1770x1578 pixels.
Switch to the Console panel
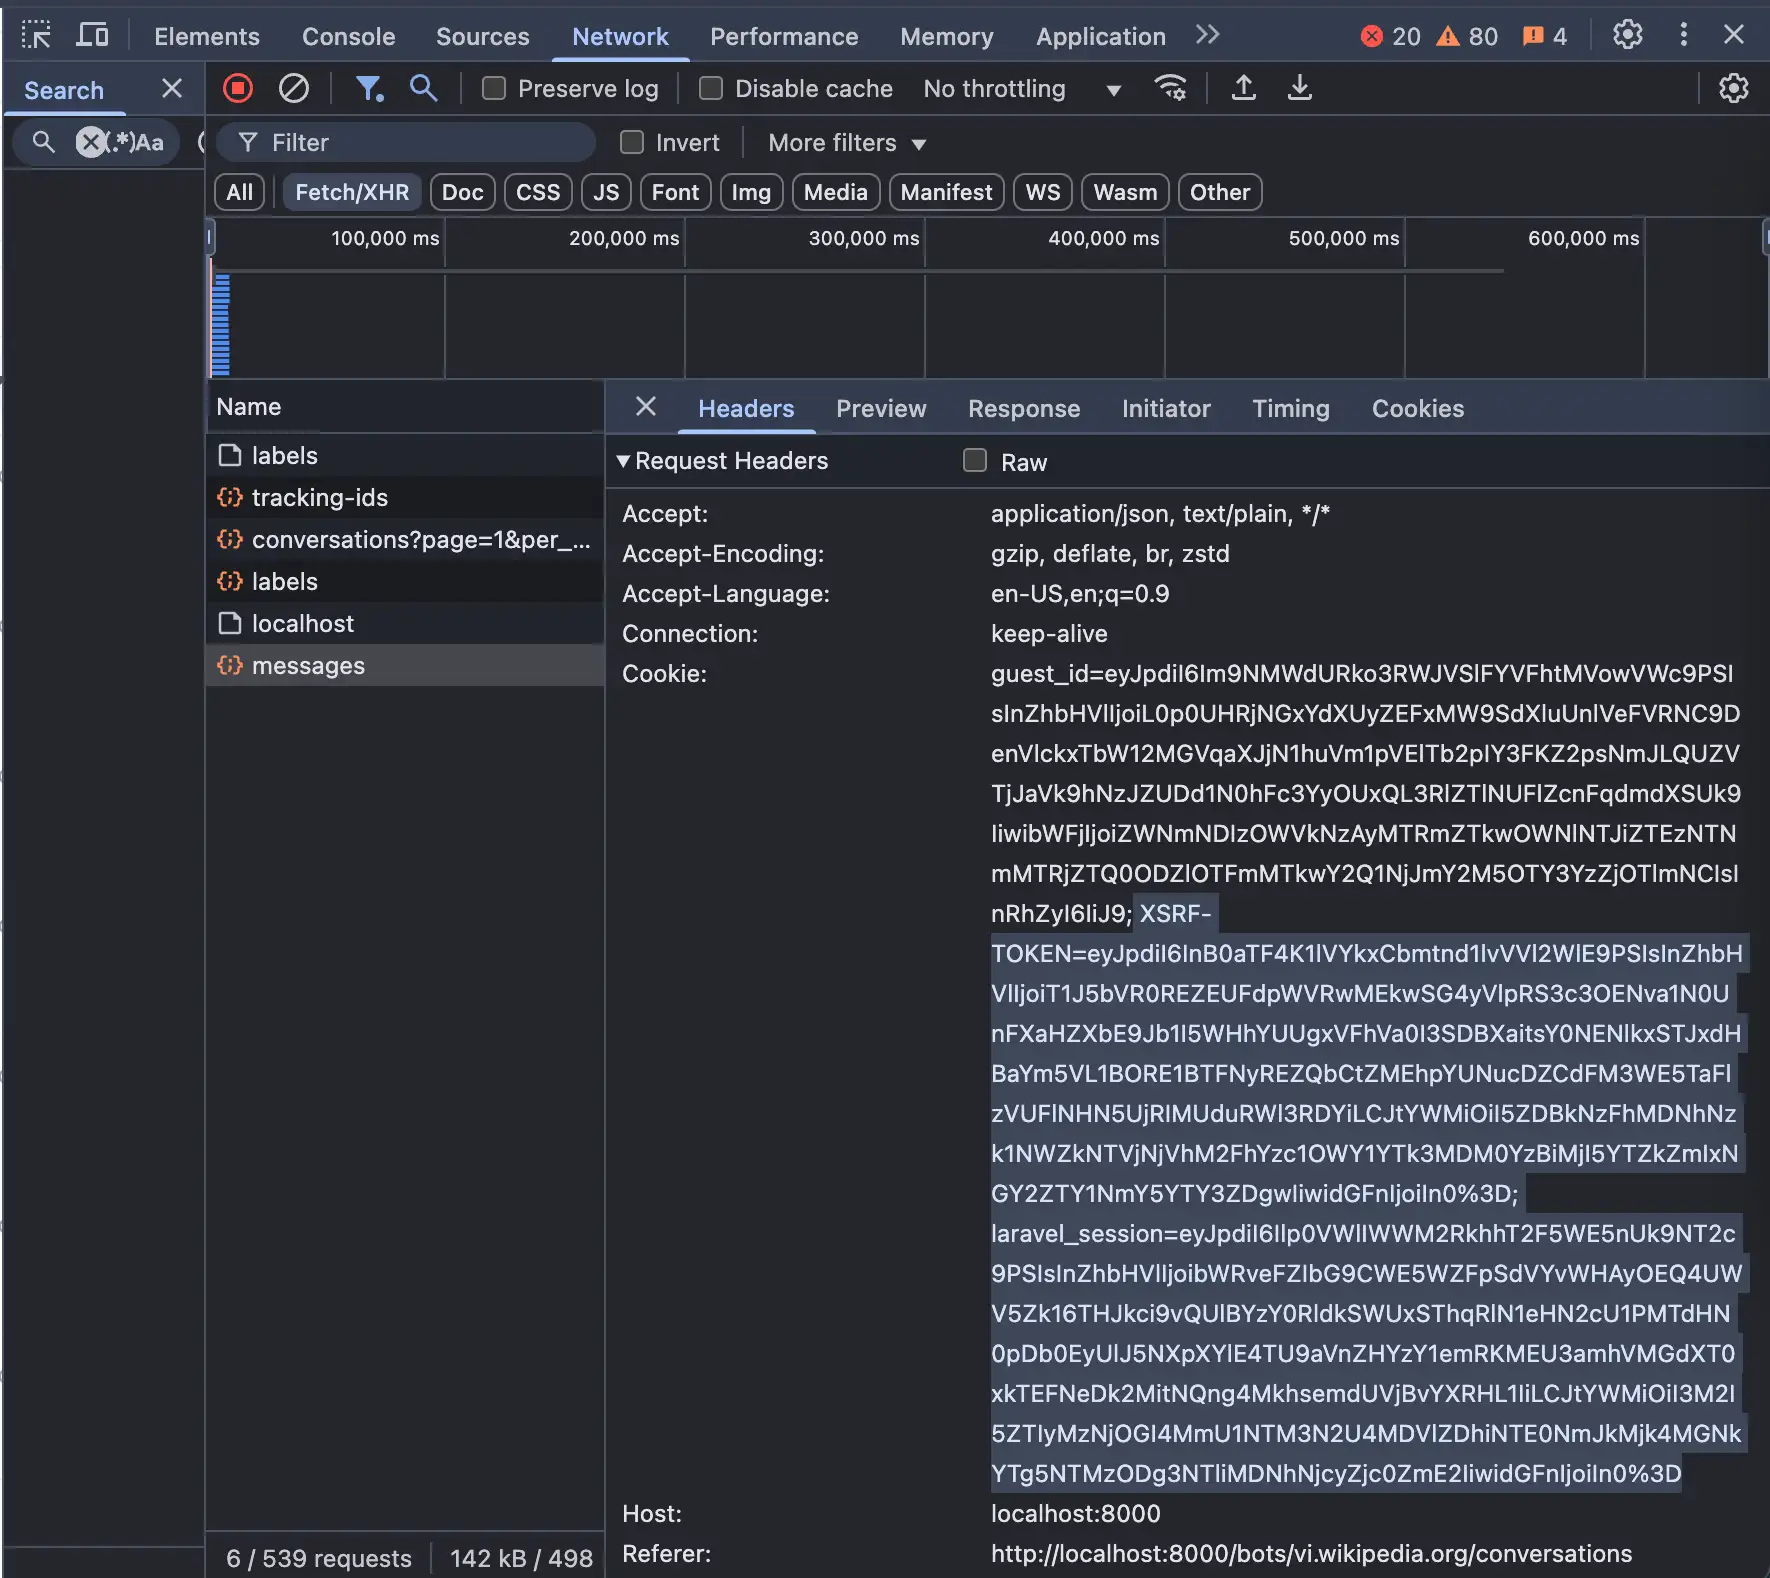347,36
